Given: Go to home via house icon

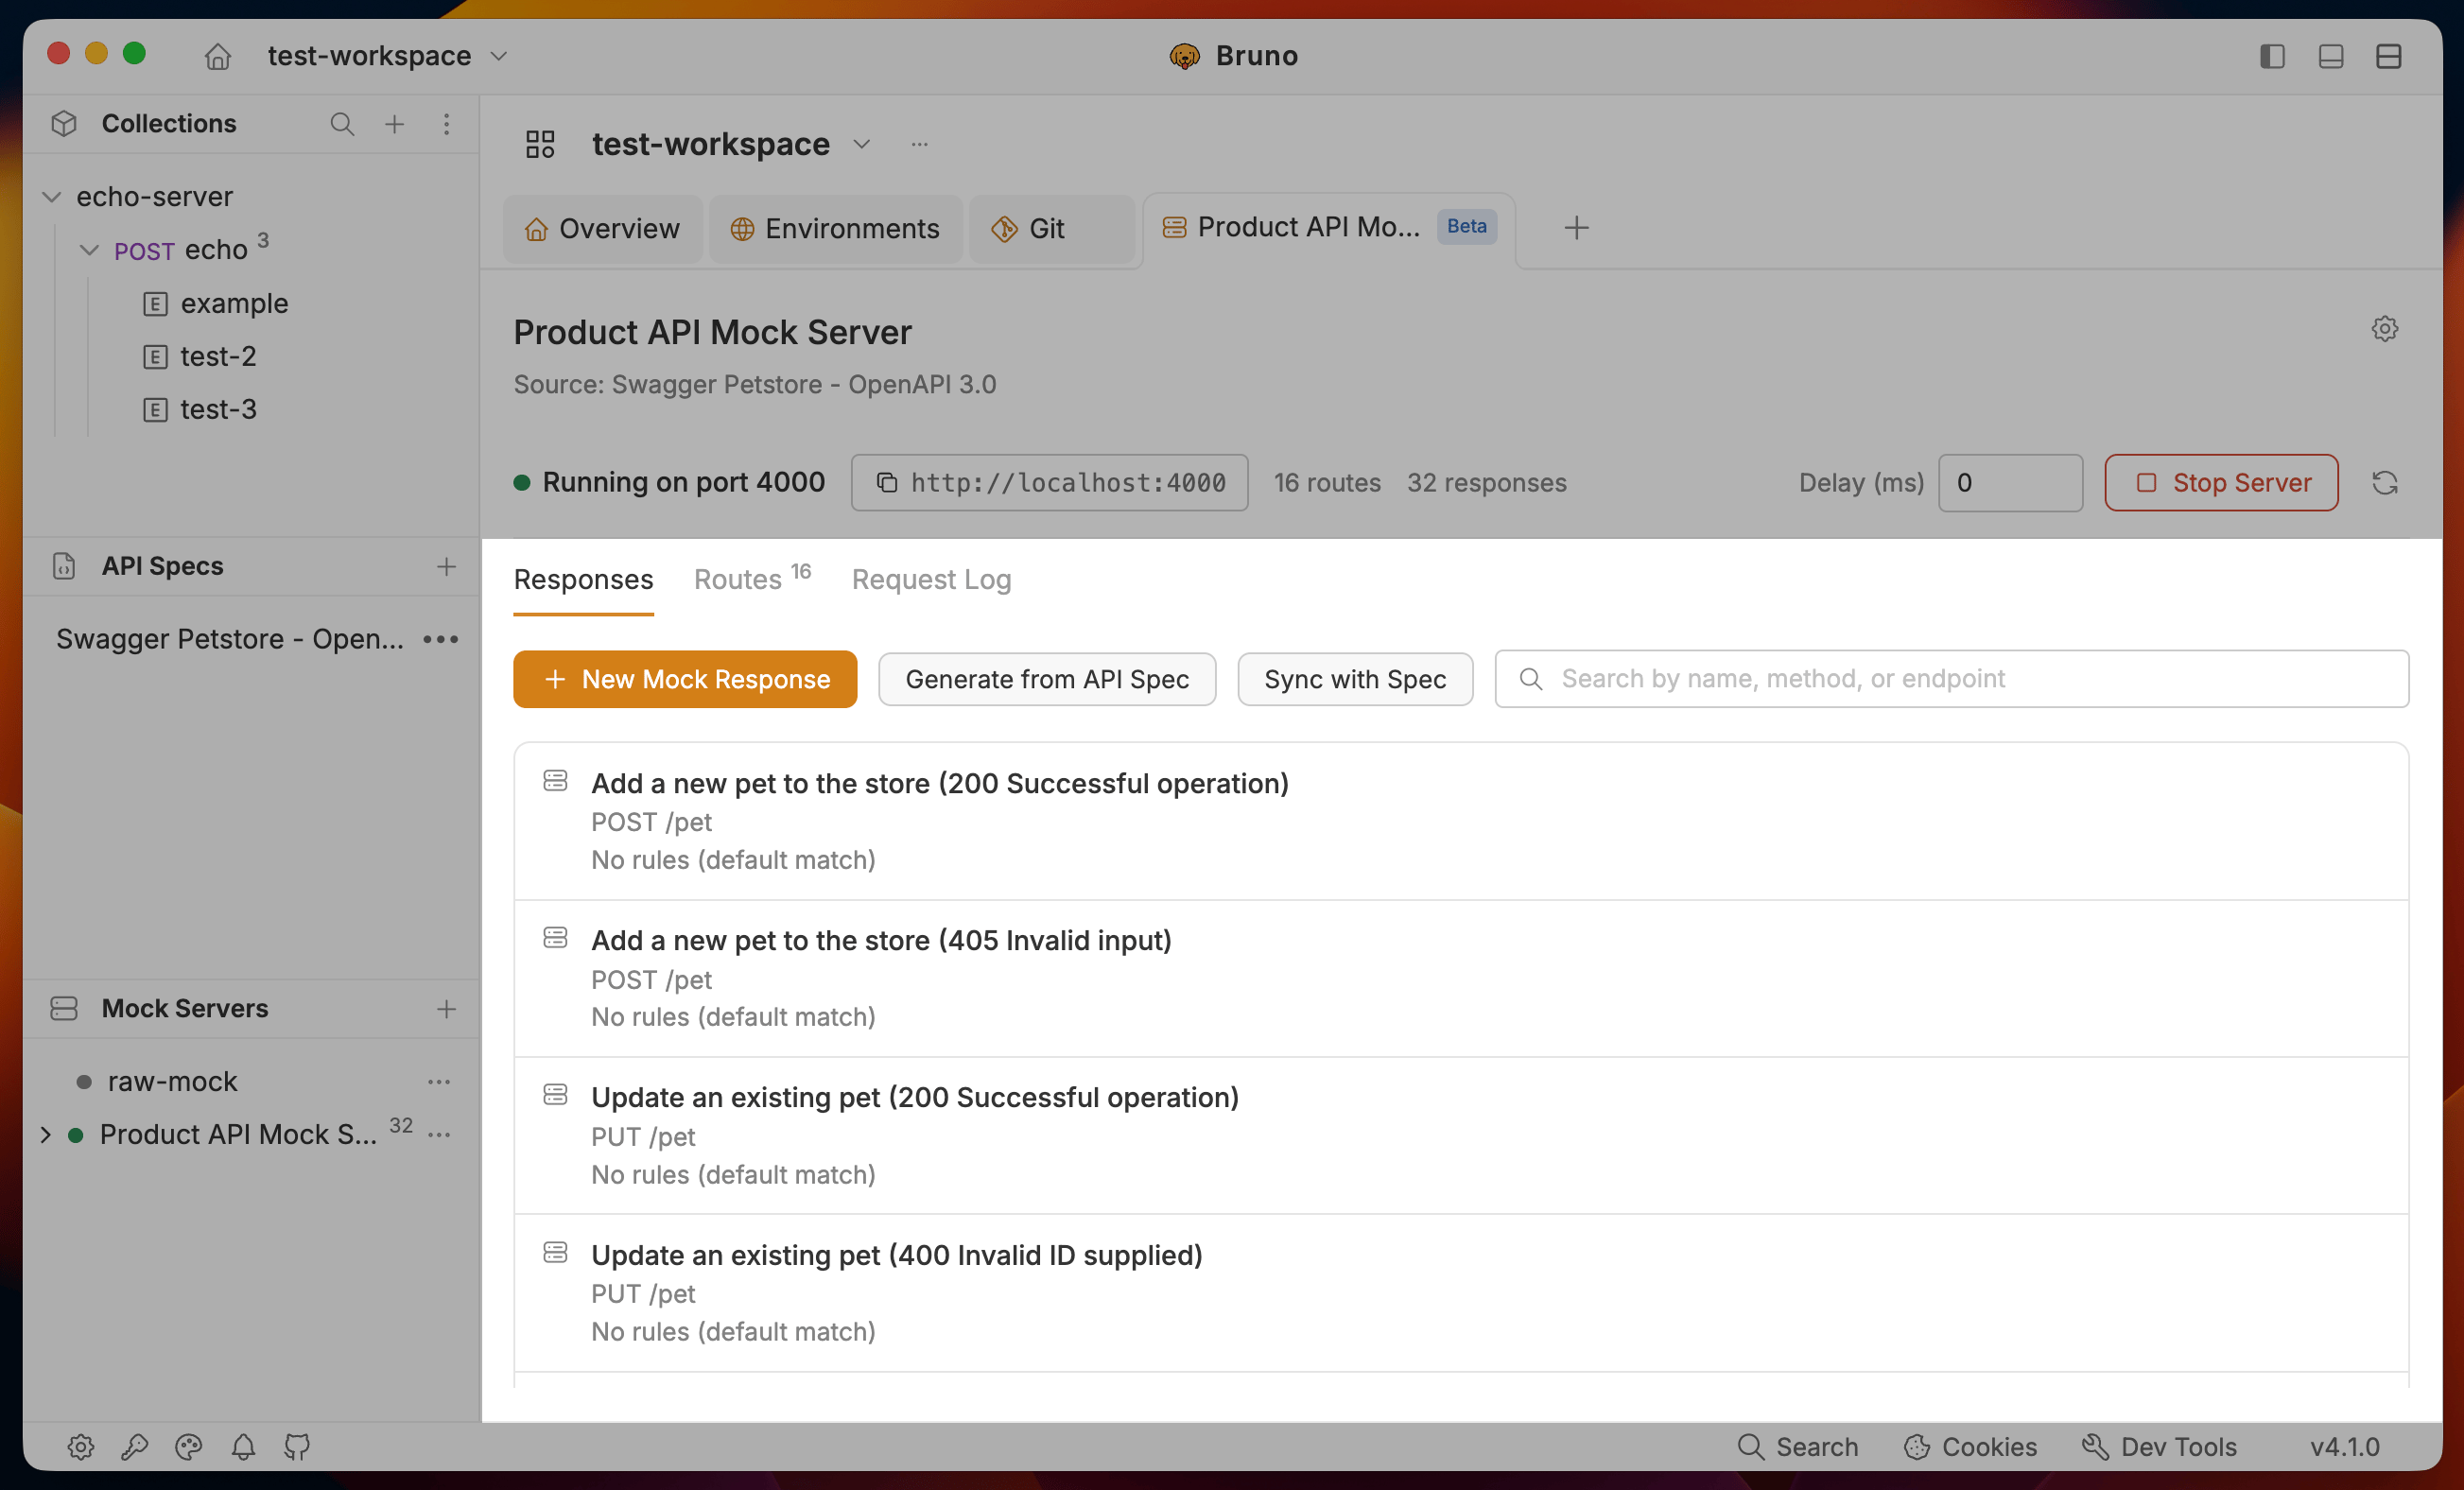Looking at the screenshot, I should 217,56.
